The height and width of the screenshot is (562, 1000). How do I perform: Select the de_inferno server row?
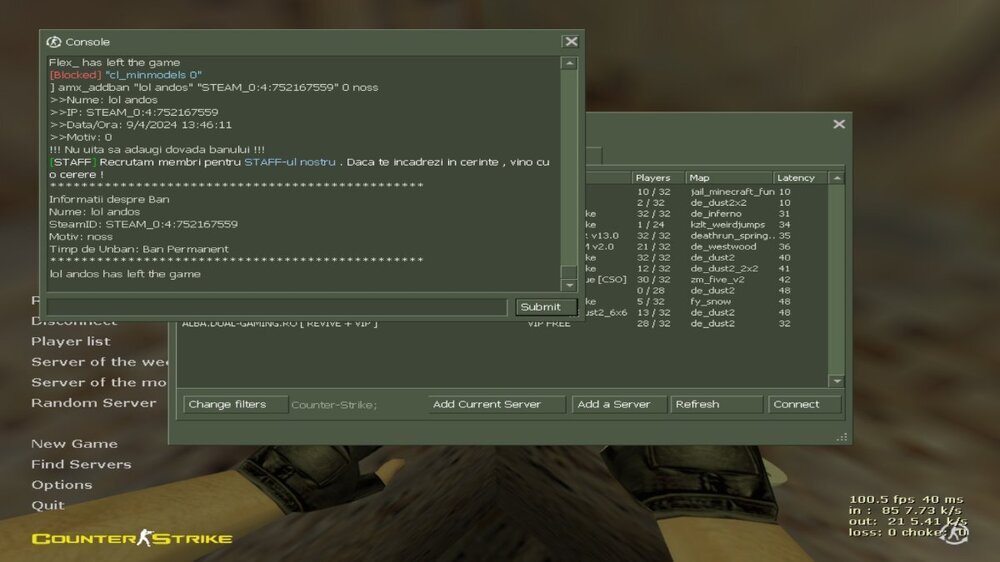pyautogui.click(x=716, y=213)
